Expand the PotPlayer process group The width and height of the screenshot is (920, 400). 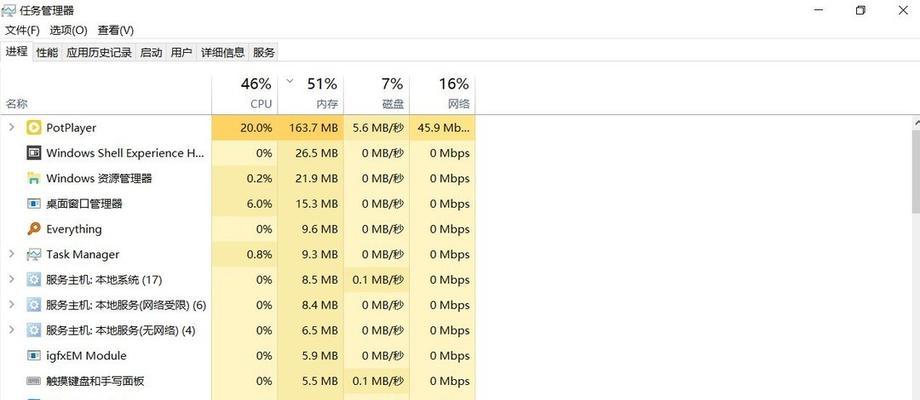point(11,127)
